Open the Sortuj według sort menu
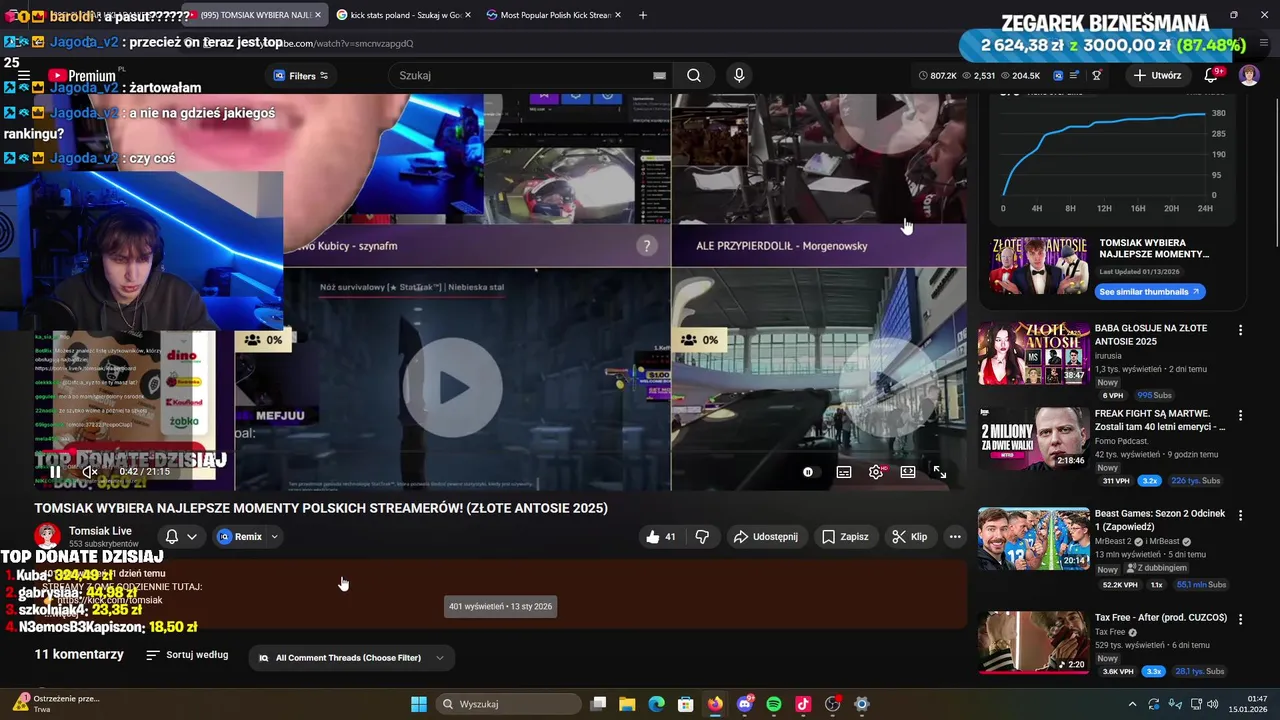 [x=187, y=655]
